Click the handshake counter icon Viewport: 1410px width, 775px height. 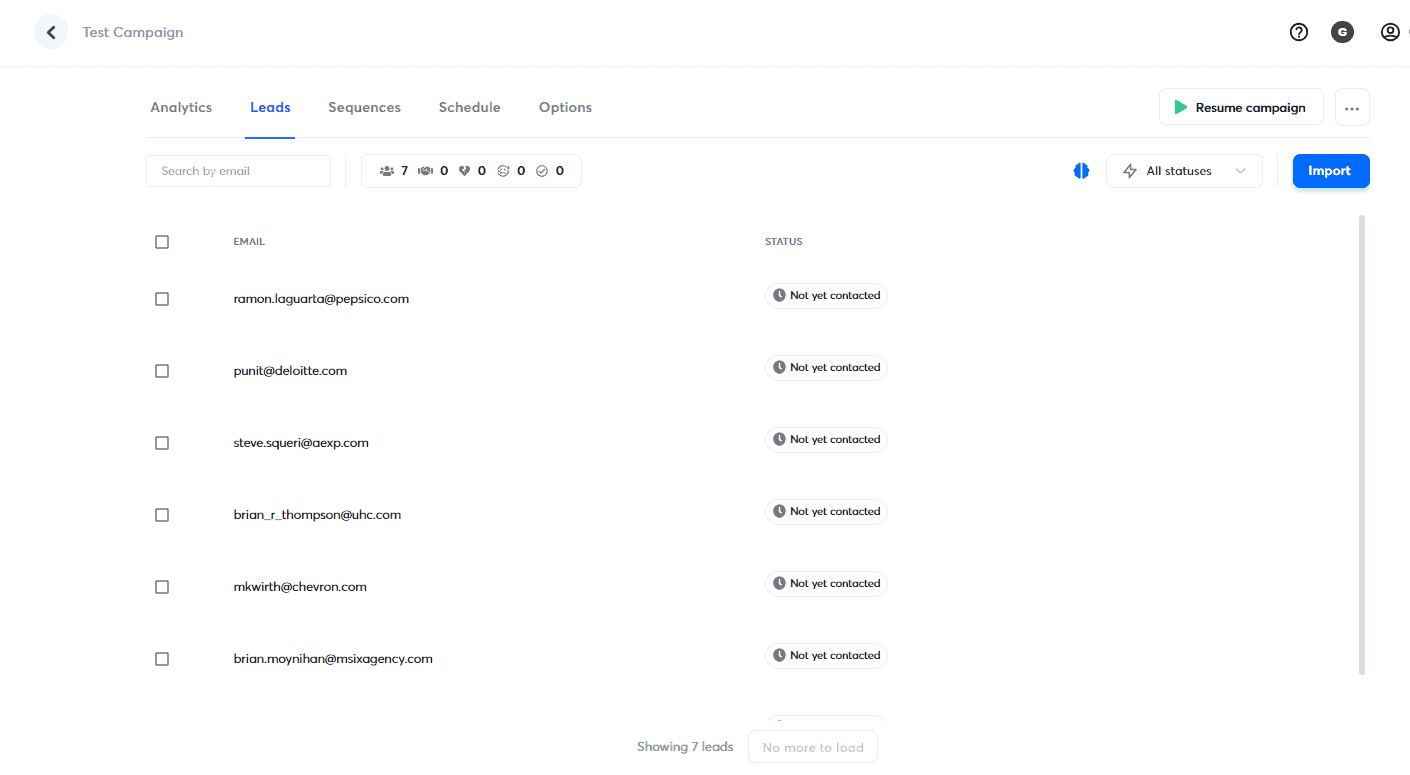(x=425, y=171)
